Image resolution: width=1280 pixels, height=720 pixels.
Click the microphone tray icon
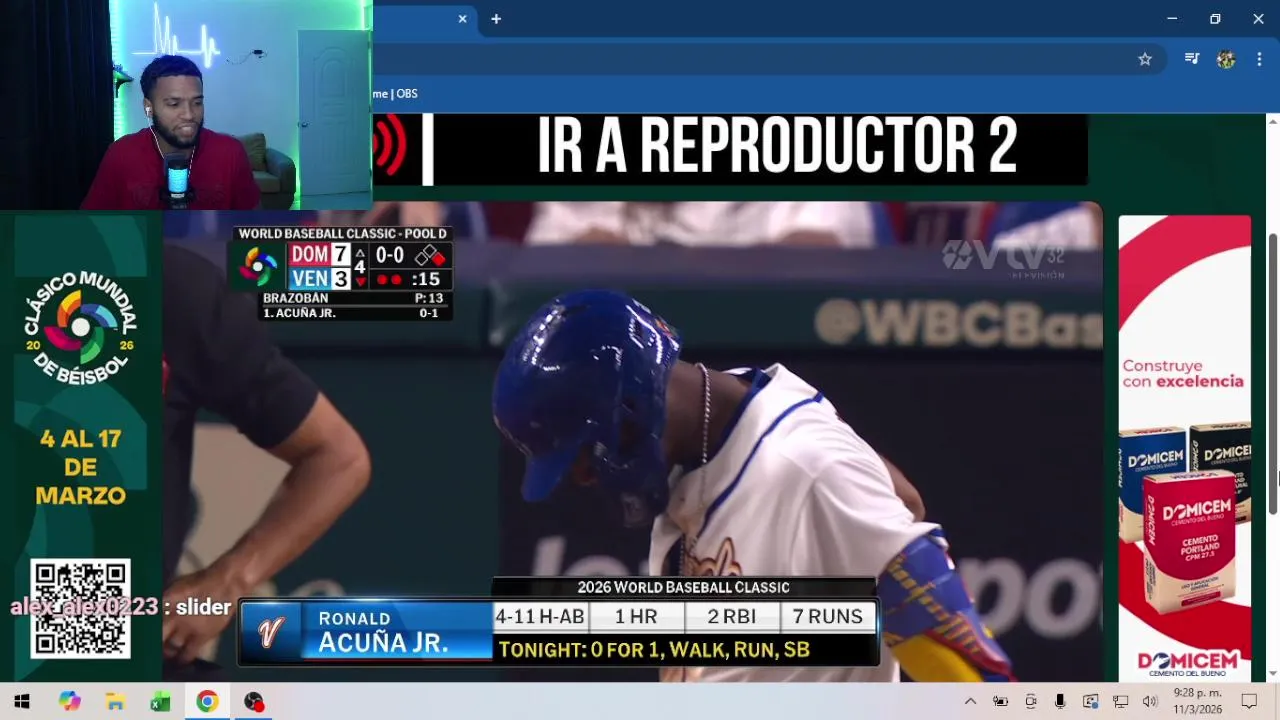1060,701
